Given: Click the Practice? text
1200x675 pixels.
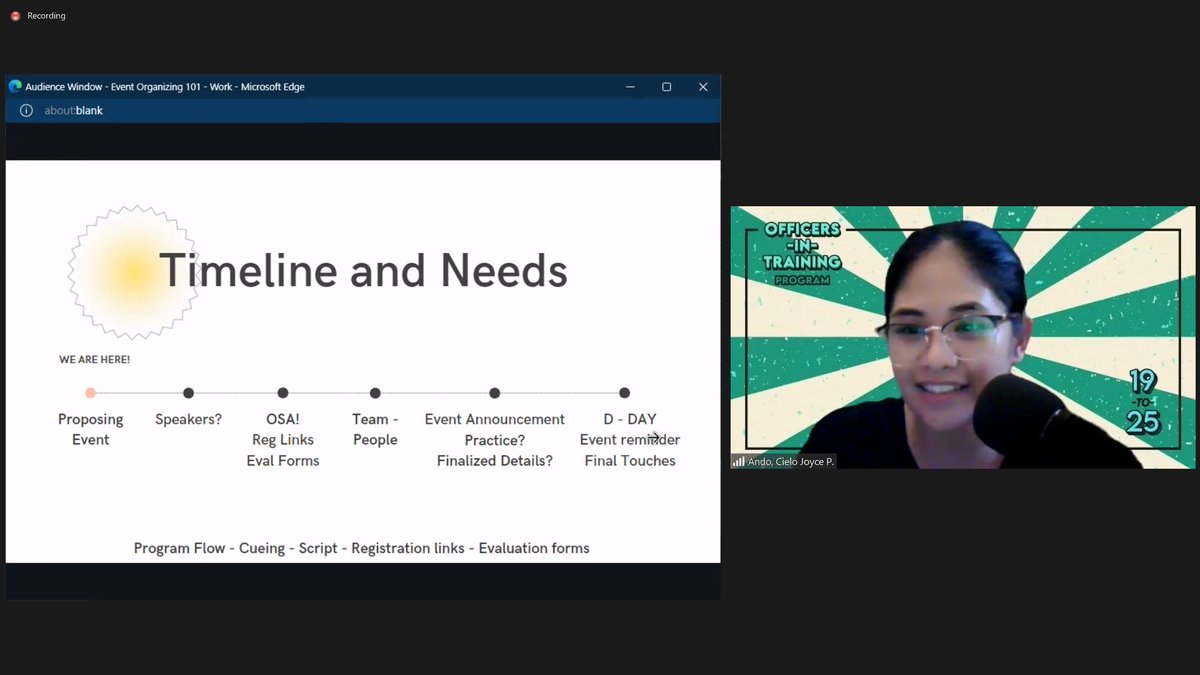Looking at the screenshot, I should pyautogui.click(x=494, y=440).
